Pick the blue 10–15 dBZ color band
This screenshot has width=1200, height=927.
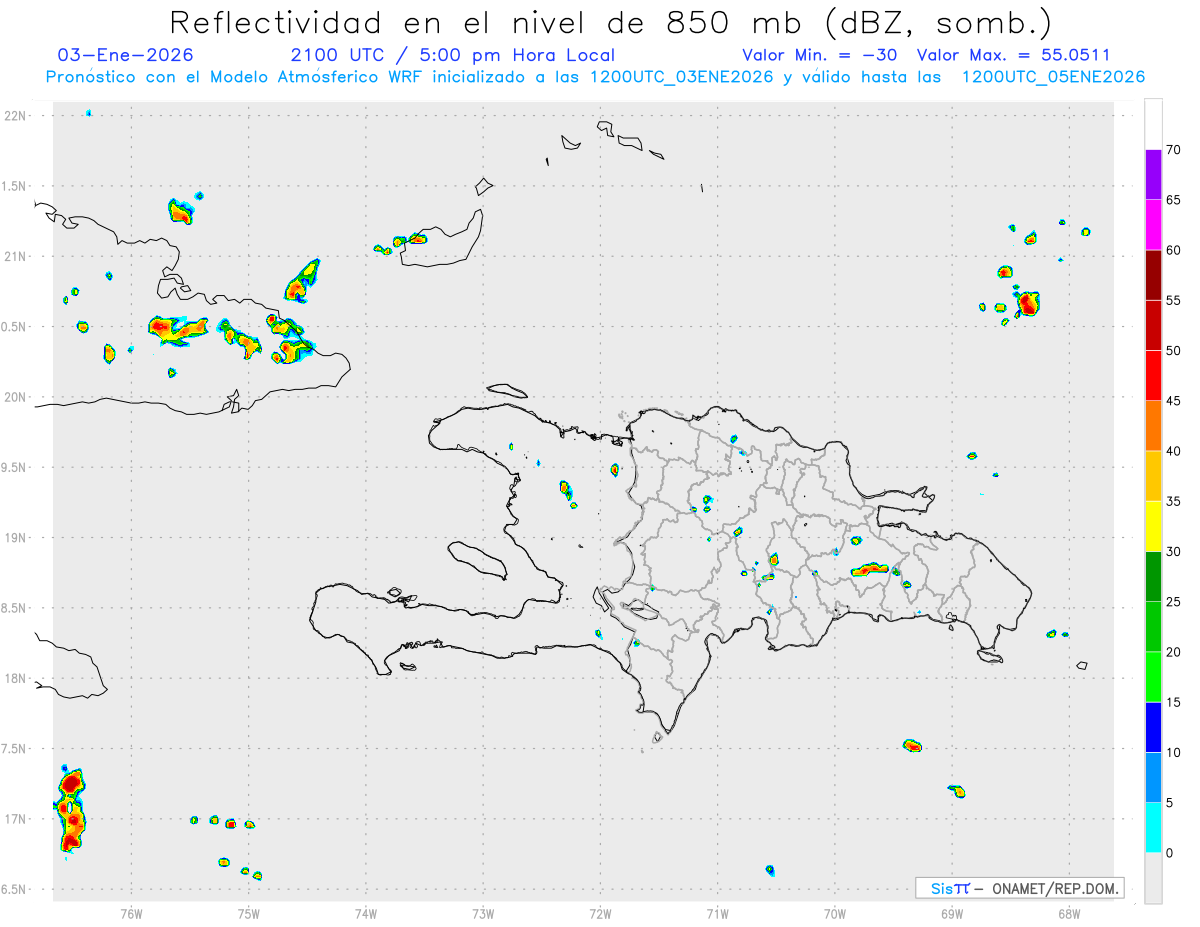point(1153,727)
